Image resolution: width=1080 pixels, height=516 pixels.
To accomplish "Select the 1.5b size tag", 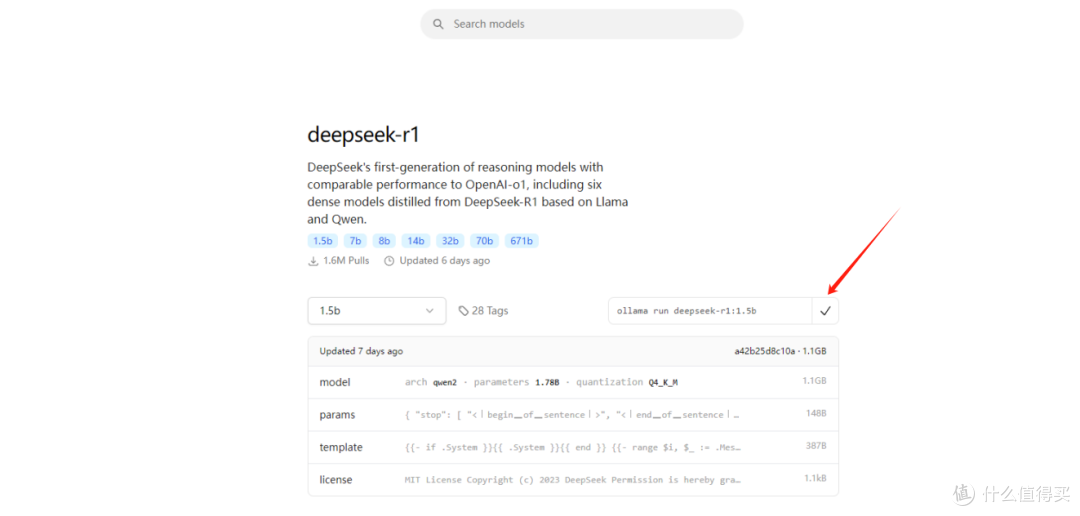I will click(x=323, y=241).
